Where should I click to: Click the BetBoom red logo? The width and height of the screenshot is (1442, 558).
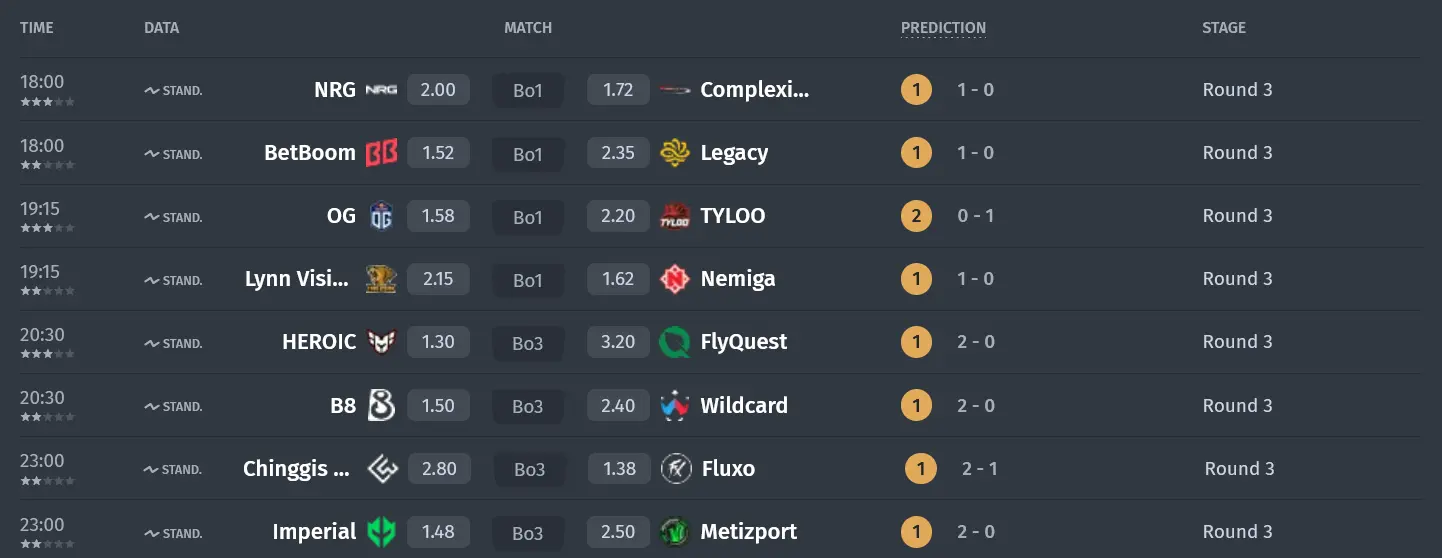point(381,153)
